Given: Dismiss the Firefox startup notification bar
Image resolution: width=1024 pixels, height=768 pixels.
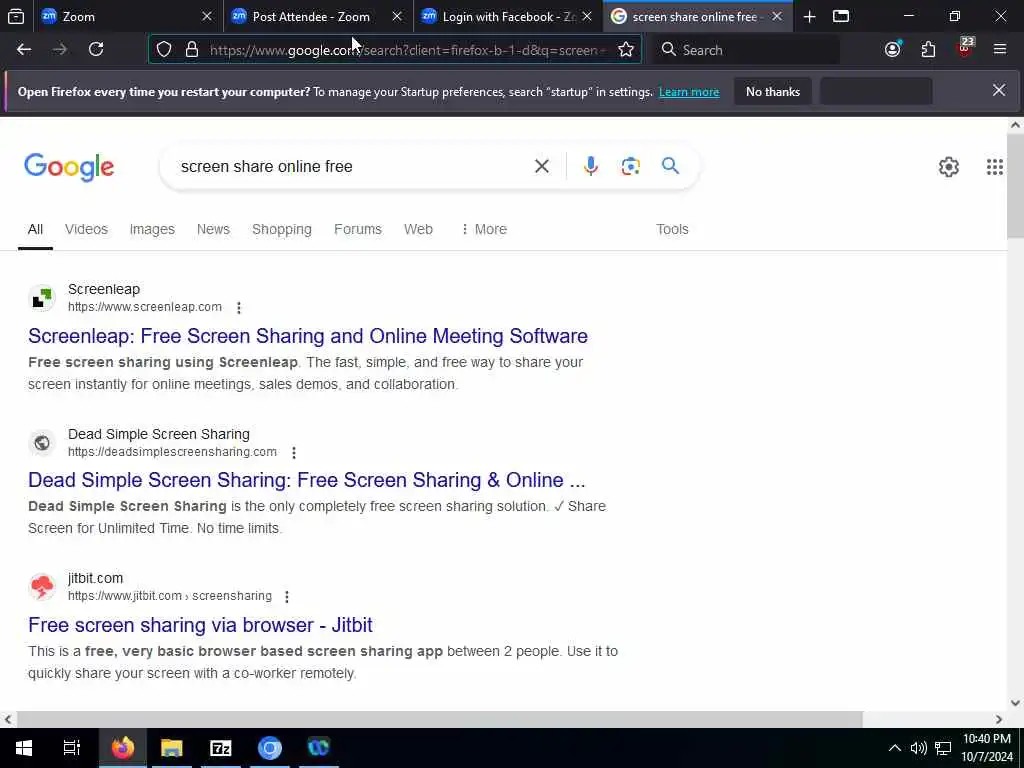Looking at the screenshot, I should pos(999,90).
